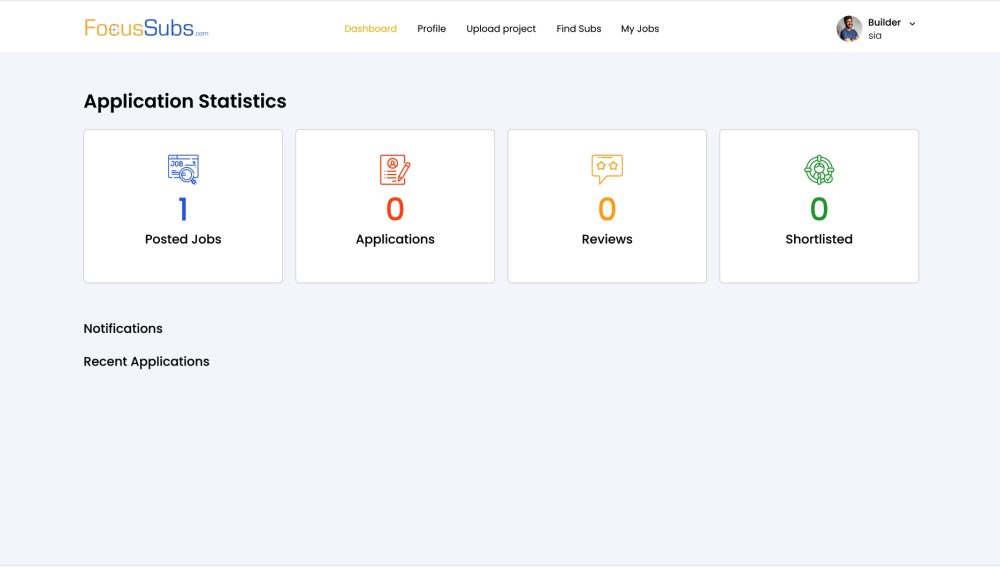Image resolution: width=1000 pixels, height=567 pixels.
Task: Click the Notifications section heading
Action: point(123,328)
